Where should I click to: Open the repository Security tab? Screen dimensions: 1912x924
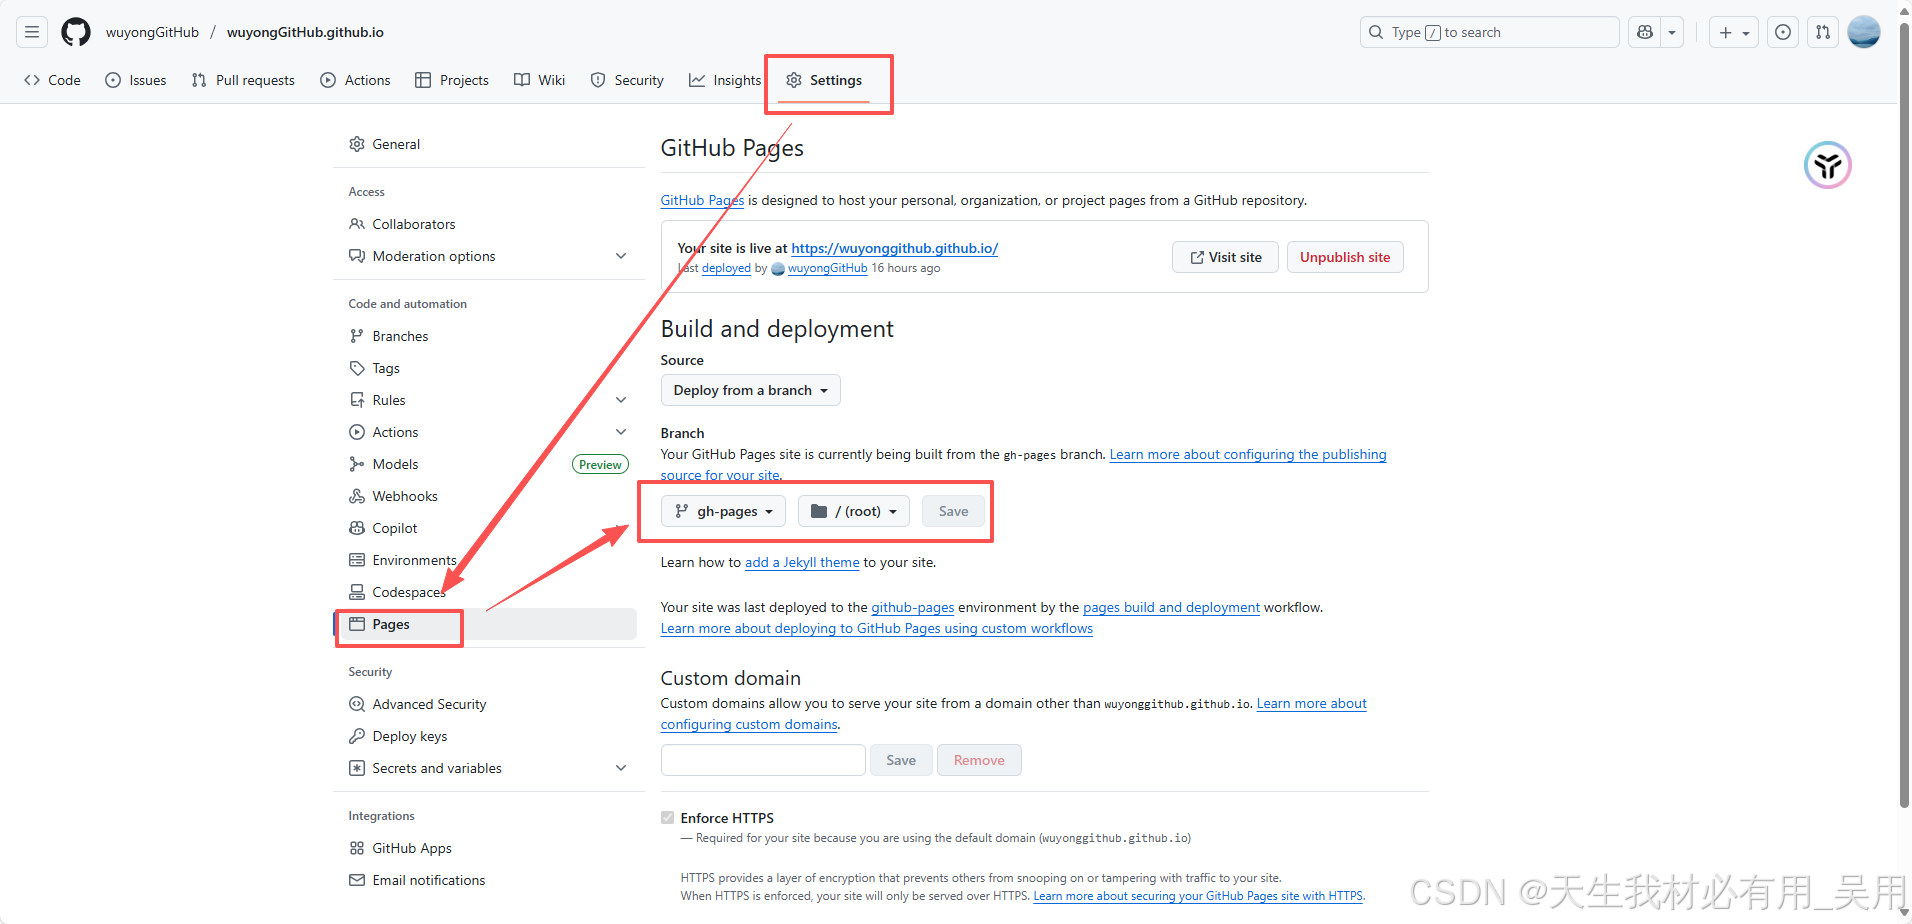point(627,80)
